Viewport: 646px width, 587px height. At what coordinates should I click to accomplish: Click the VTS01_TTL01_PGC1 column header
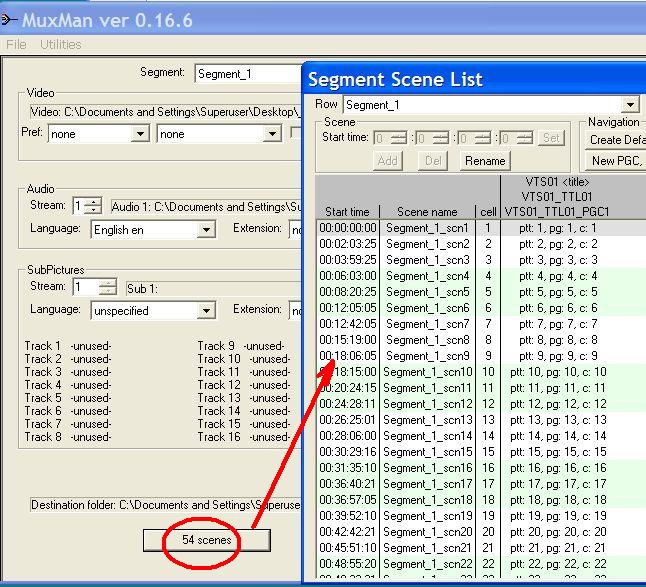557,212
